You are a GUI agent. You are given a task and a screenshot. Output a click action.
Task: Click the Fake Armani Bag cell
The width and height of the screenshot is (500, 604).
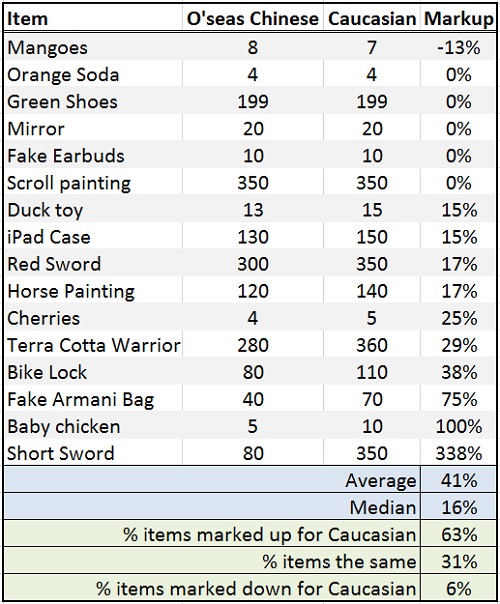coord(93,399)
